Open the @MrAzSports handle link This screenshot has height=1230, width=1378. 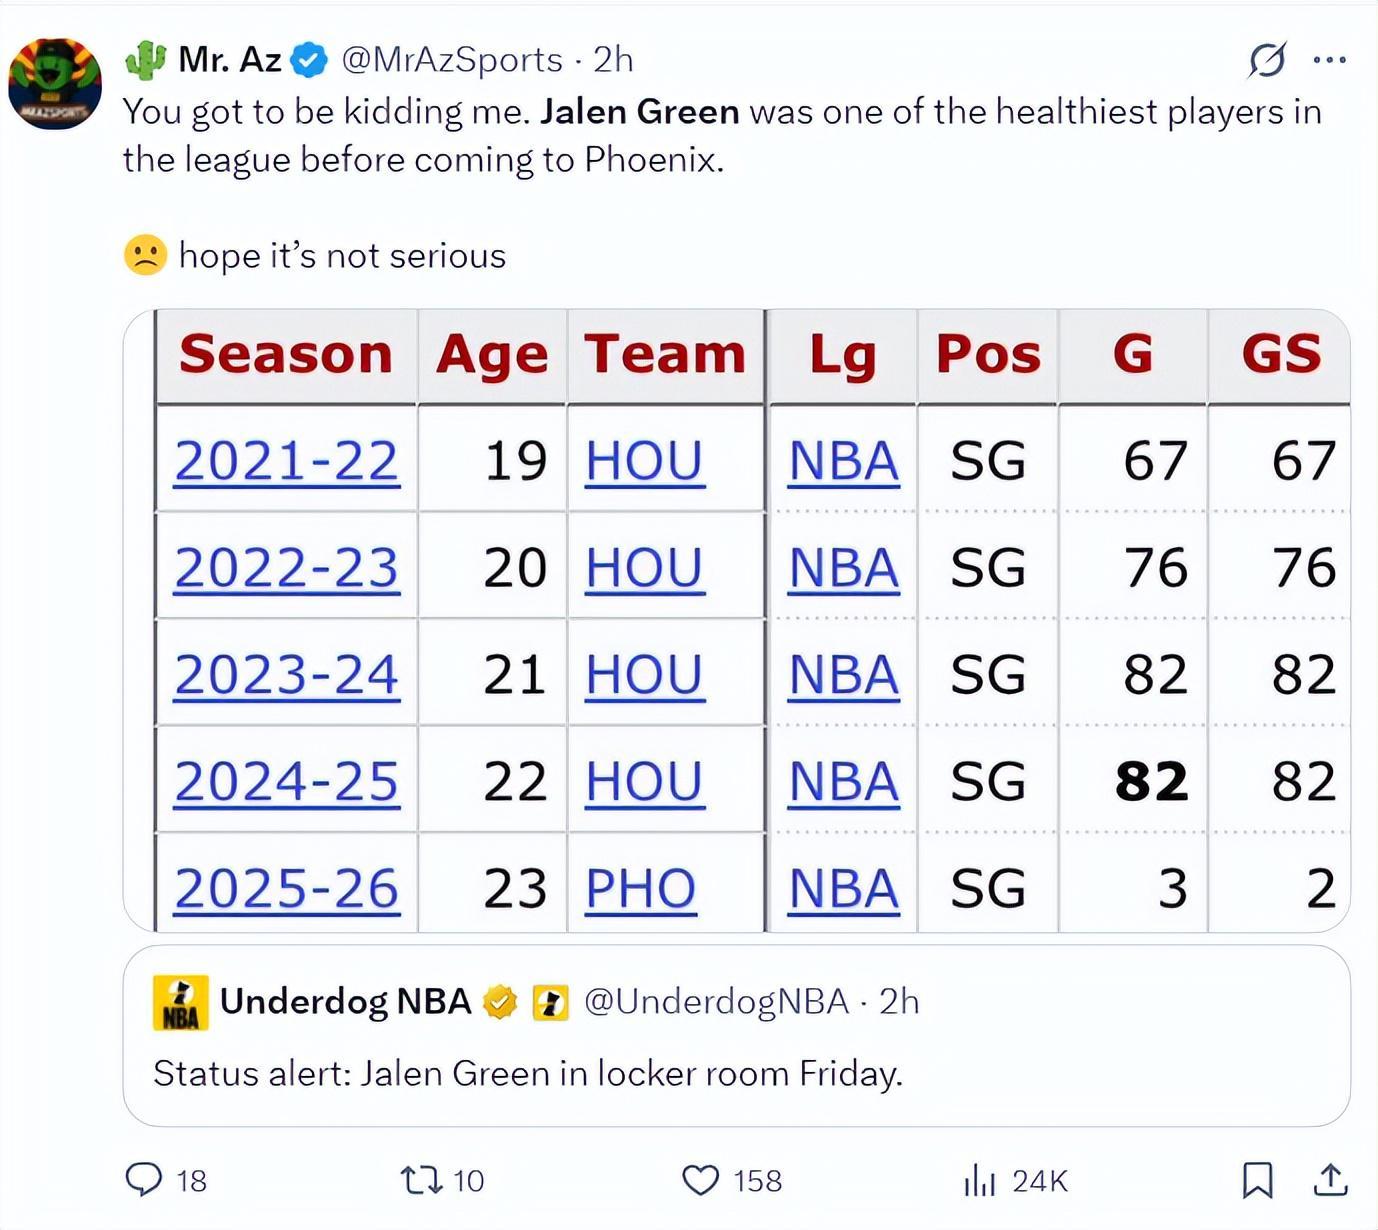coord(452,60)
